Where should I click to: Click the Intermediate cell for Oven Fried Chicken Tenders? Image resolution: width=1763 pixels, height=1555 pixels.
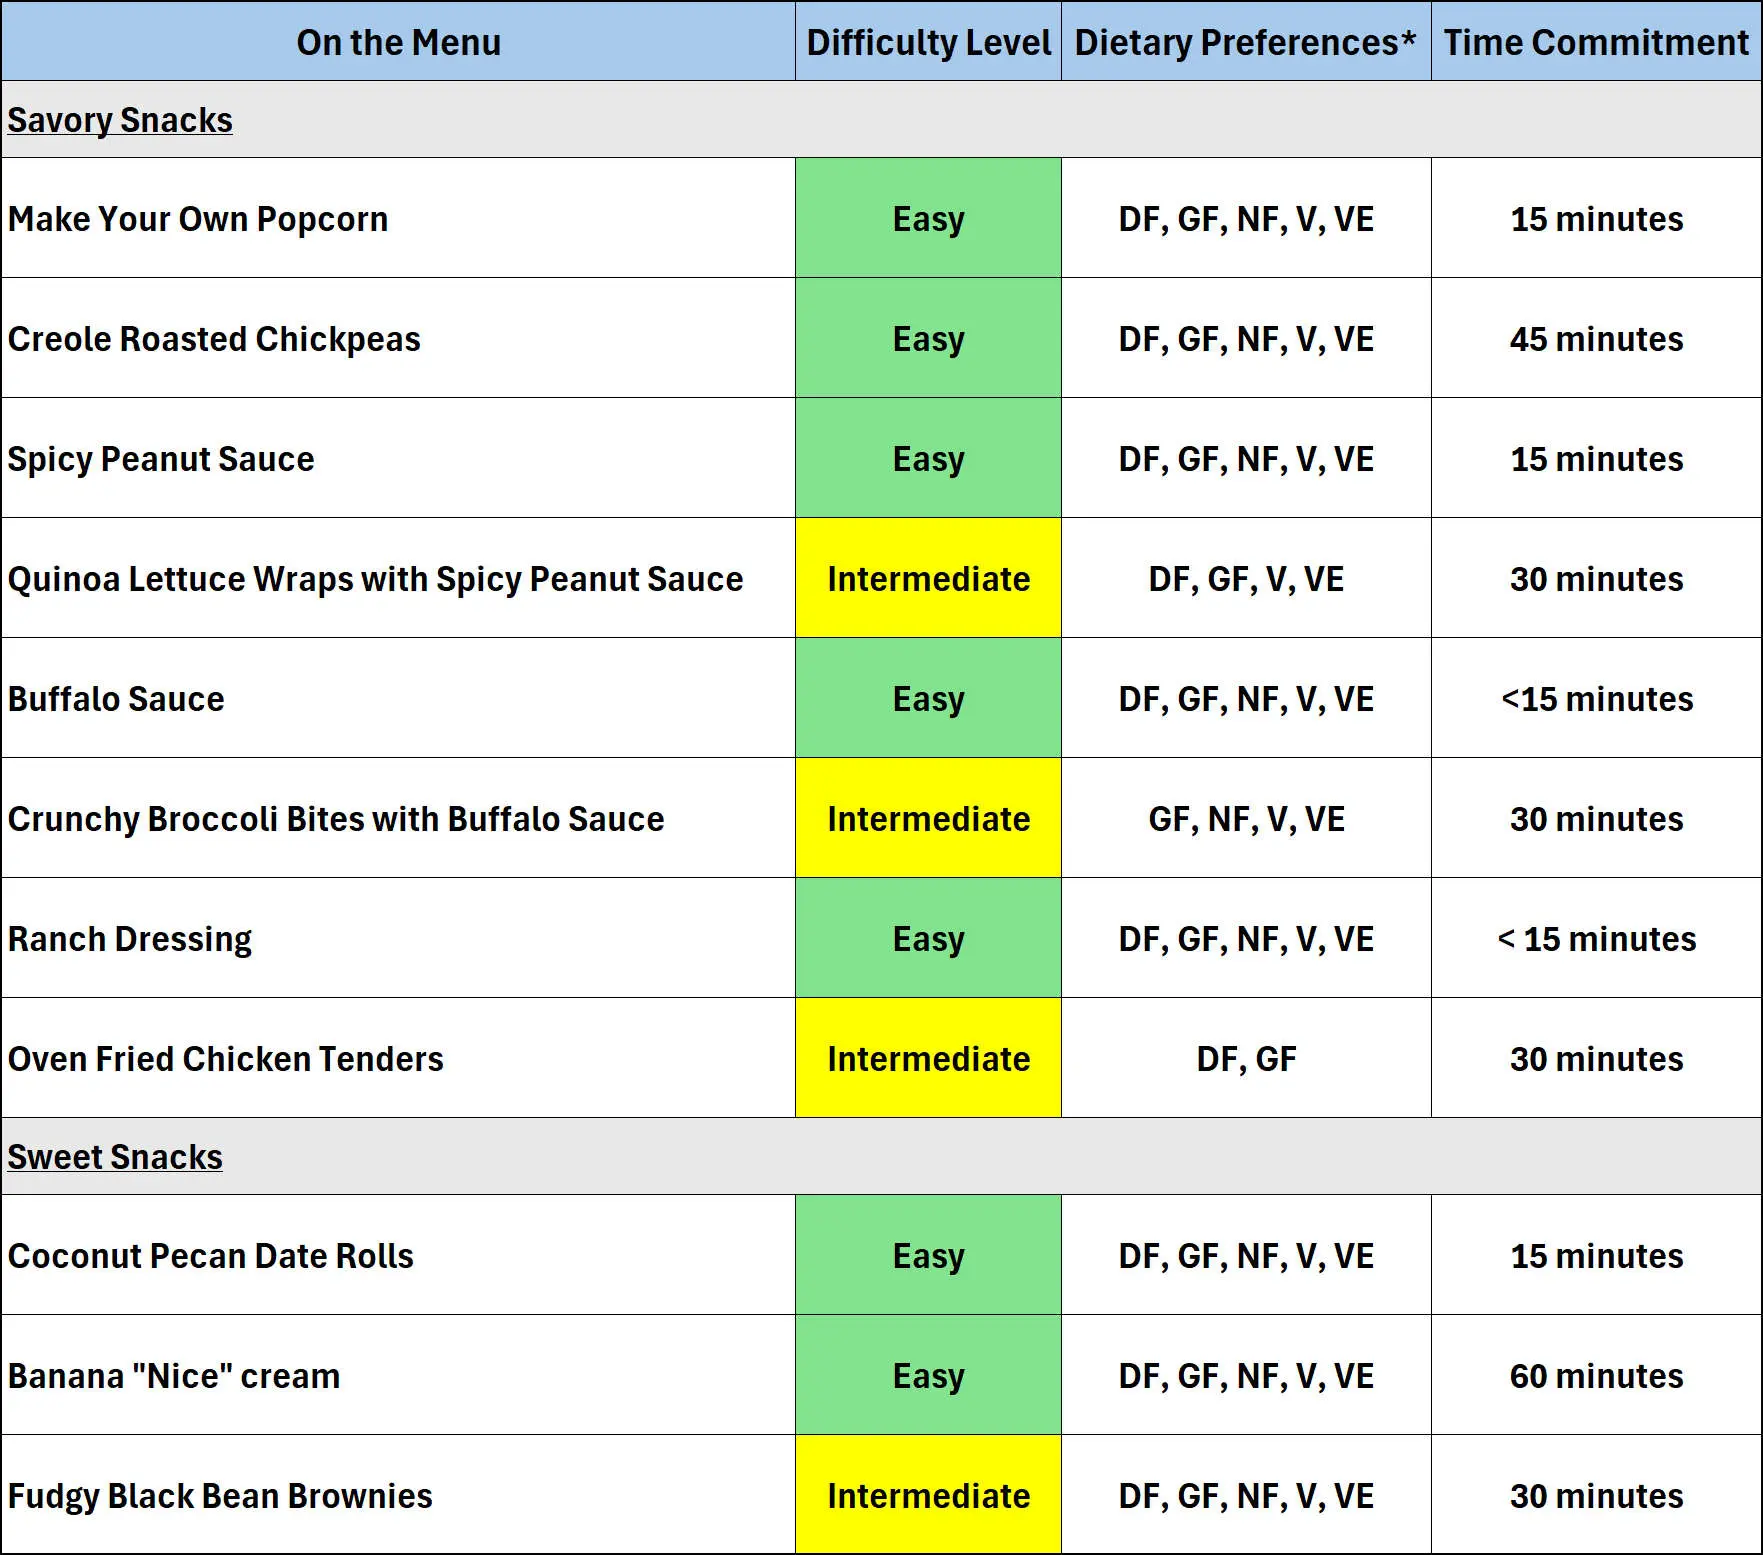(928, 1058)
